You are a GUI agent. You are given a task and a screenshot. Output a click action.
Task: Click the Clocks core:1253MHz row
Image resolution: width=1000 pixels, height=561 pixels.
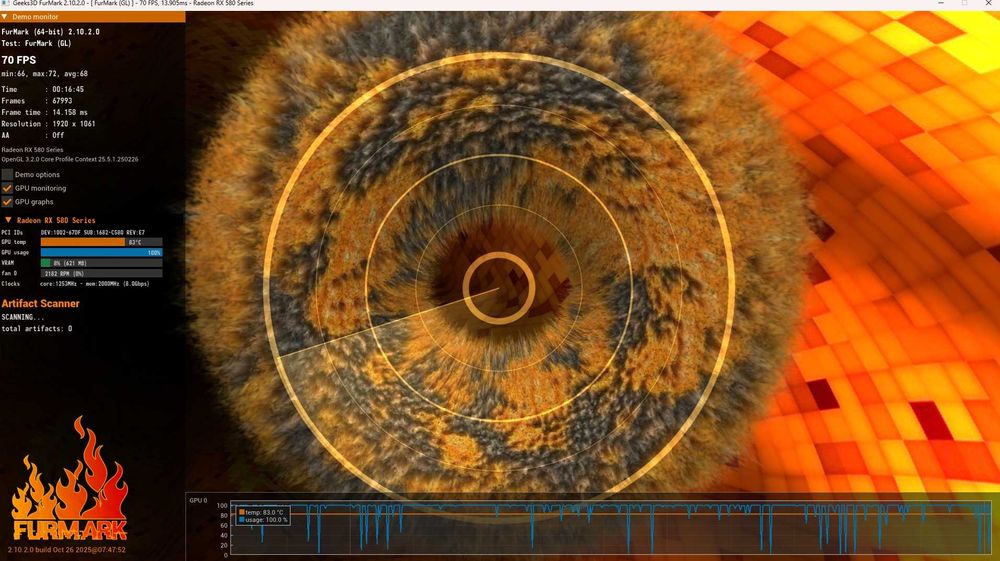pos(75,284)
